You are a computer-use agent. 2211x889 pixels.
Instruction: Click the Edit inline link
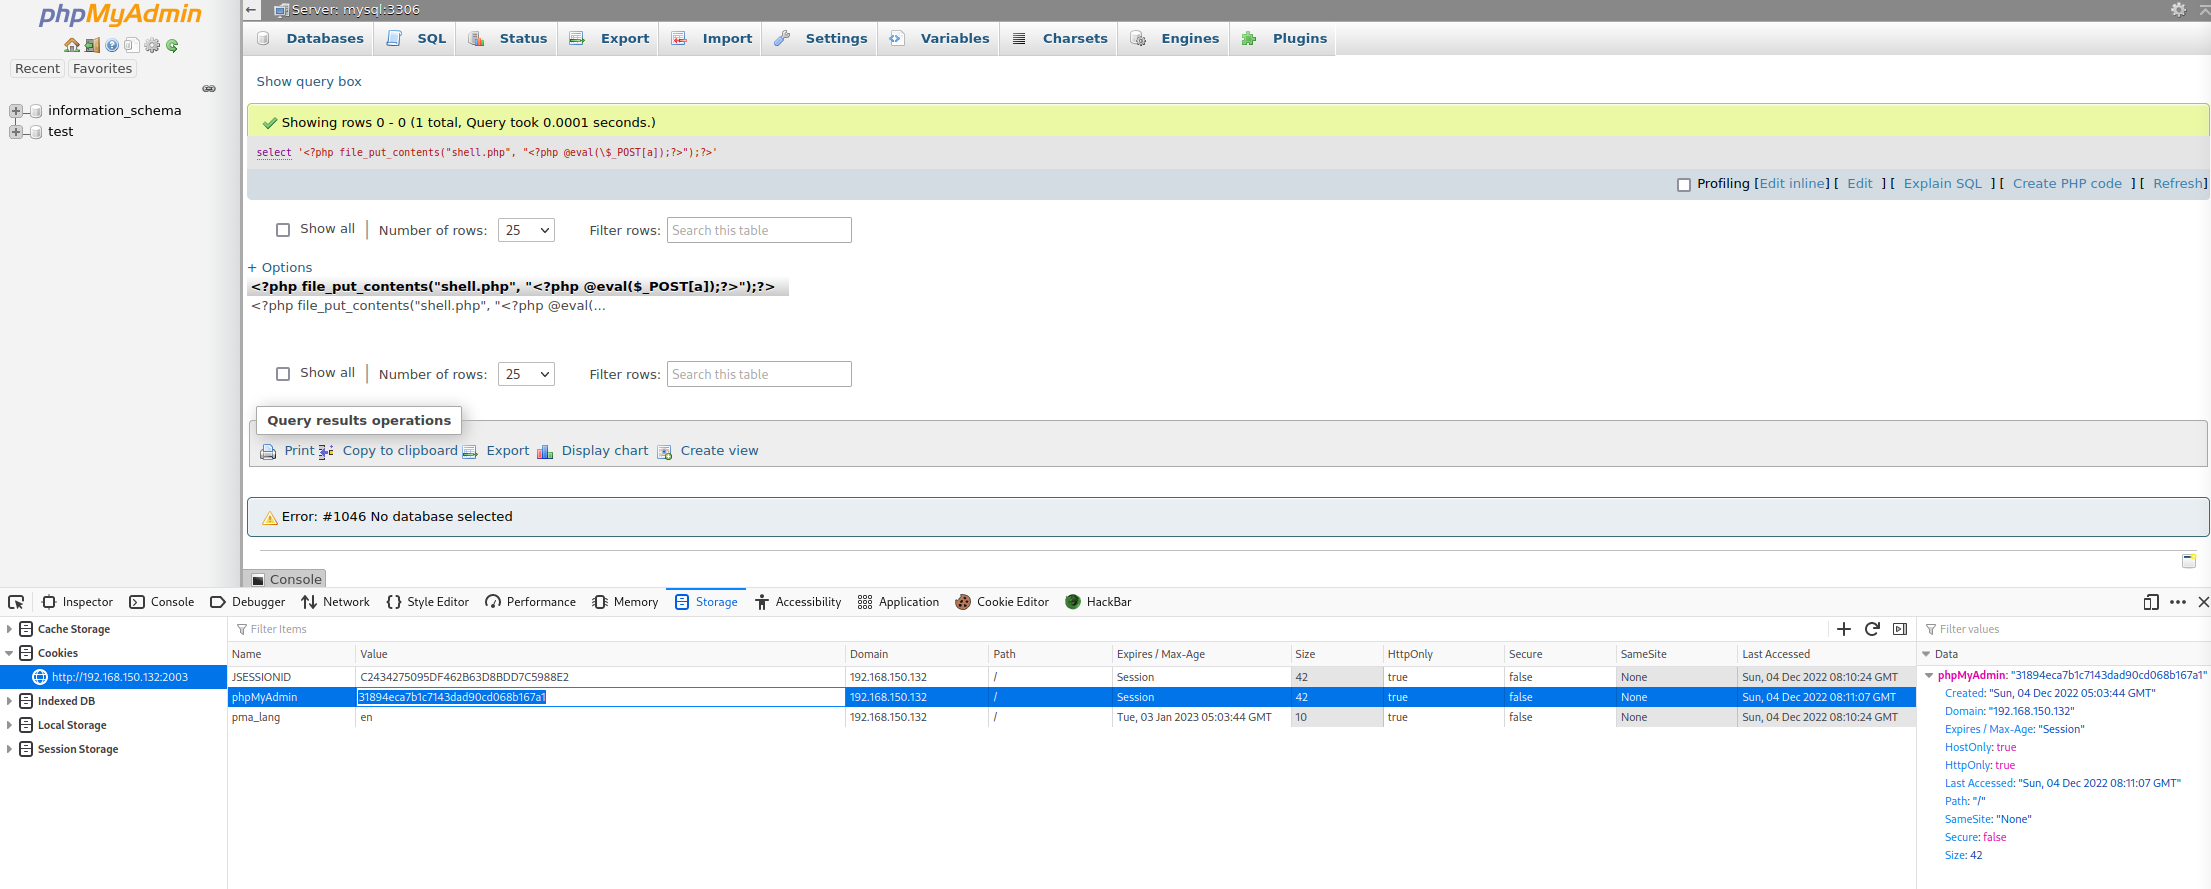point(1793,184)
